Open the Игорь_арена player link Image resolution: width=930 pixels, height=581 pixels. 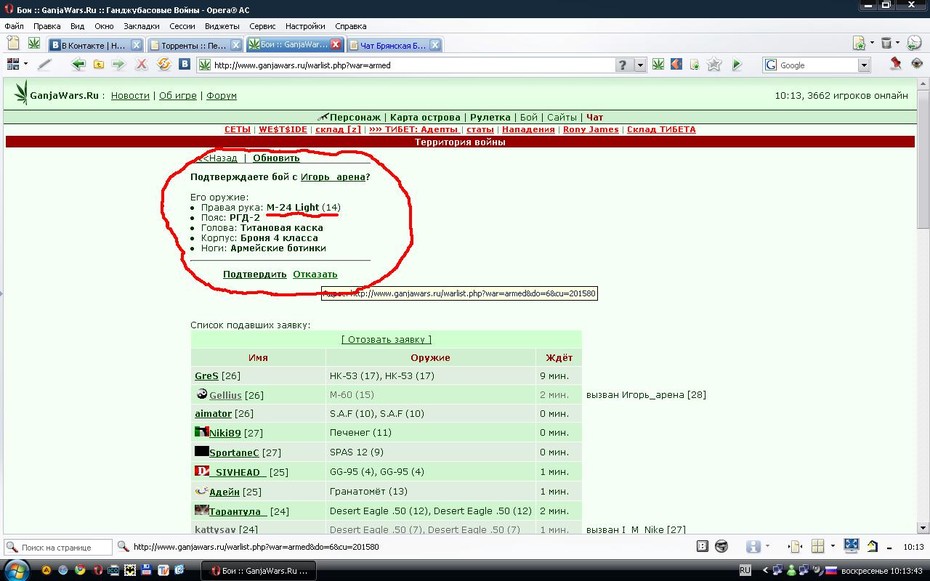[x=333, y=177]
